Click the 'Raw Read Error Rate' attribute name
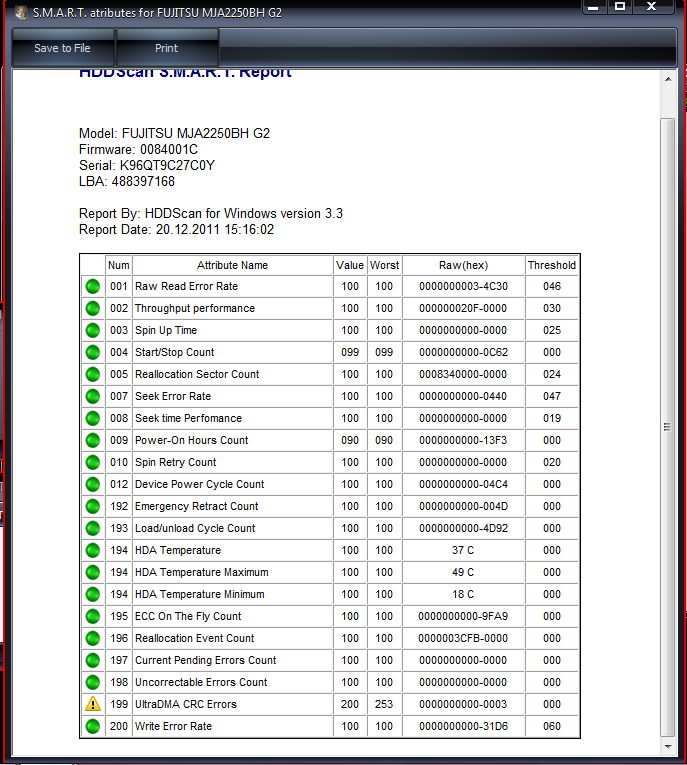 (186, 286)
